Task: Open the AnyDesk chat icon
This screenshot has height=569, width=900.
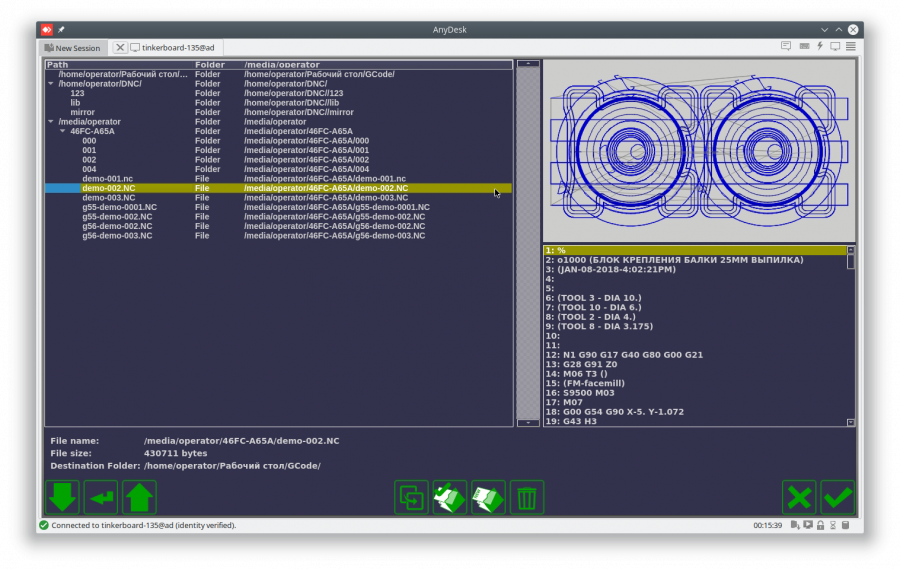Action: pos(787,46)
